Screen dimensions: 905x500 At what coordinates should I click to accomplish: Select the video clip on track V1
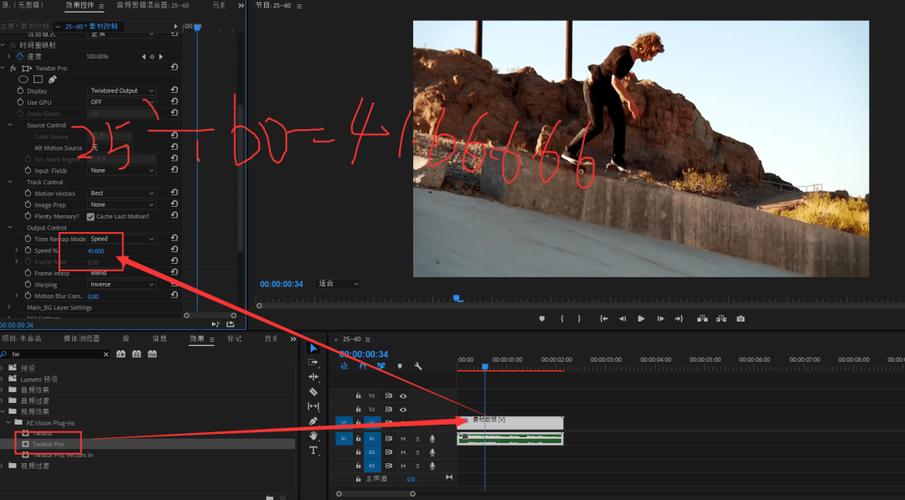(x=510, y=423)
